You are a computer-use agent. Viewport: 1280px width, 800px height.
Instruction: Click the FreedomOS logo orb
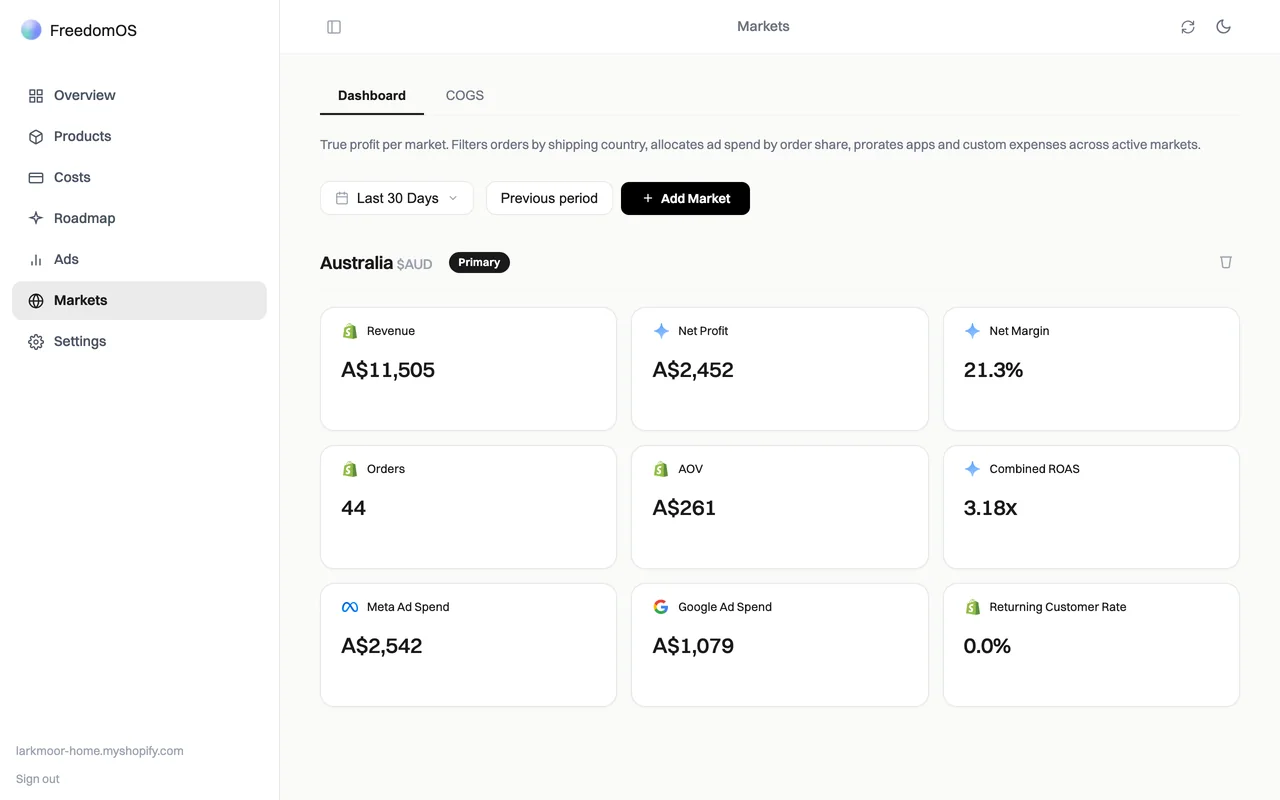31,30
